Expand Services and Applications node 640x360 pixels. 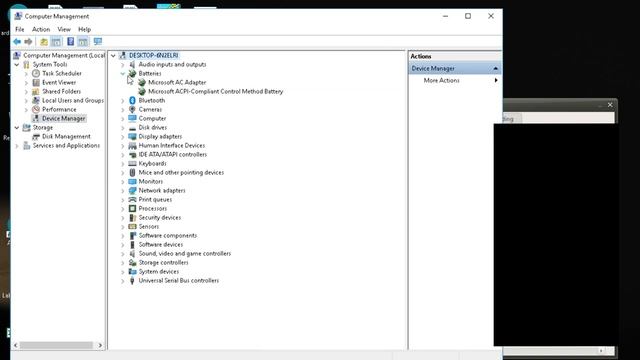click(x=17, y=146)
